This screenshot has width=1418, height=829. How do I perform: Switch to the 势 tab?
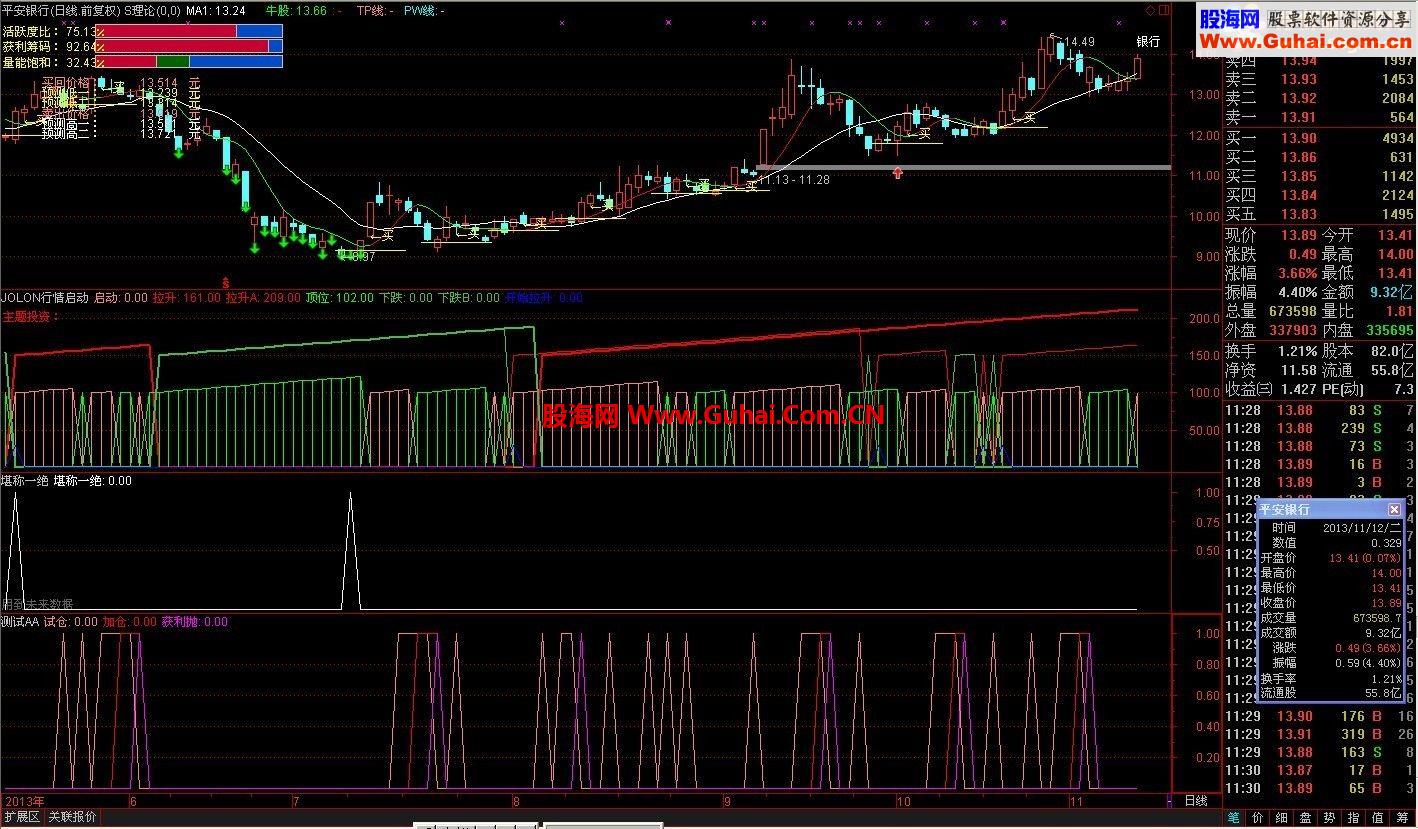click(x=1330, y=818)
